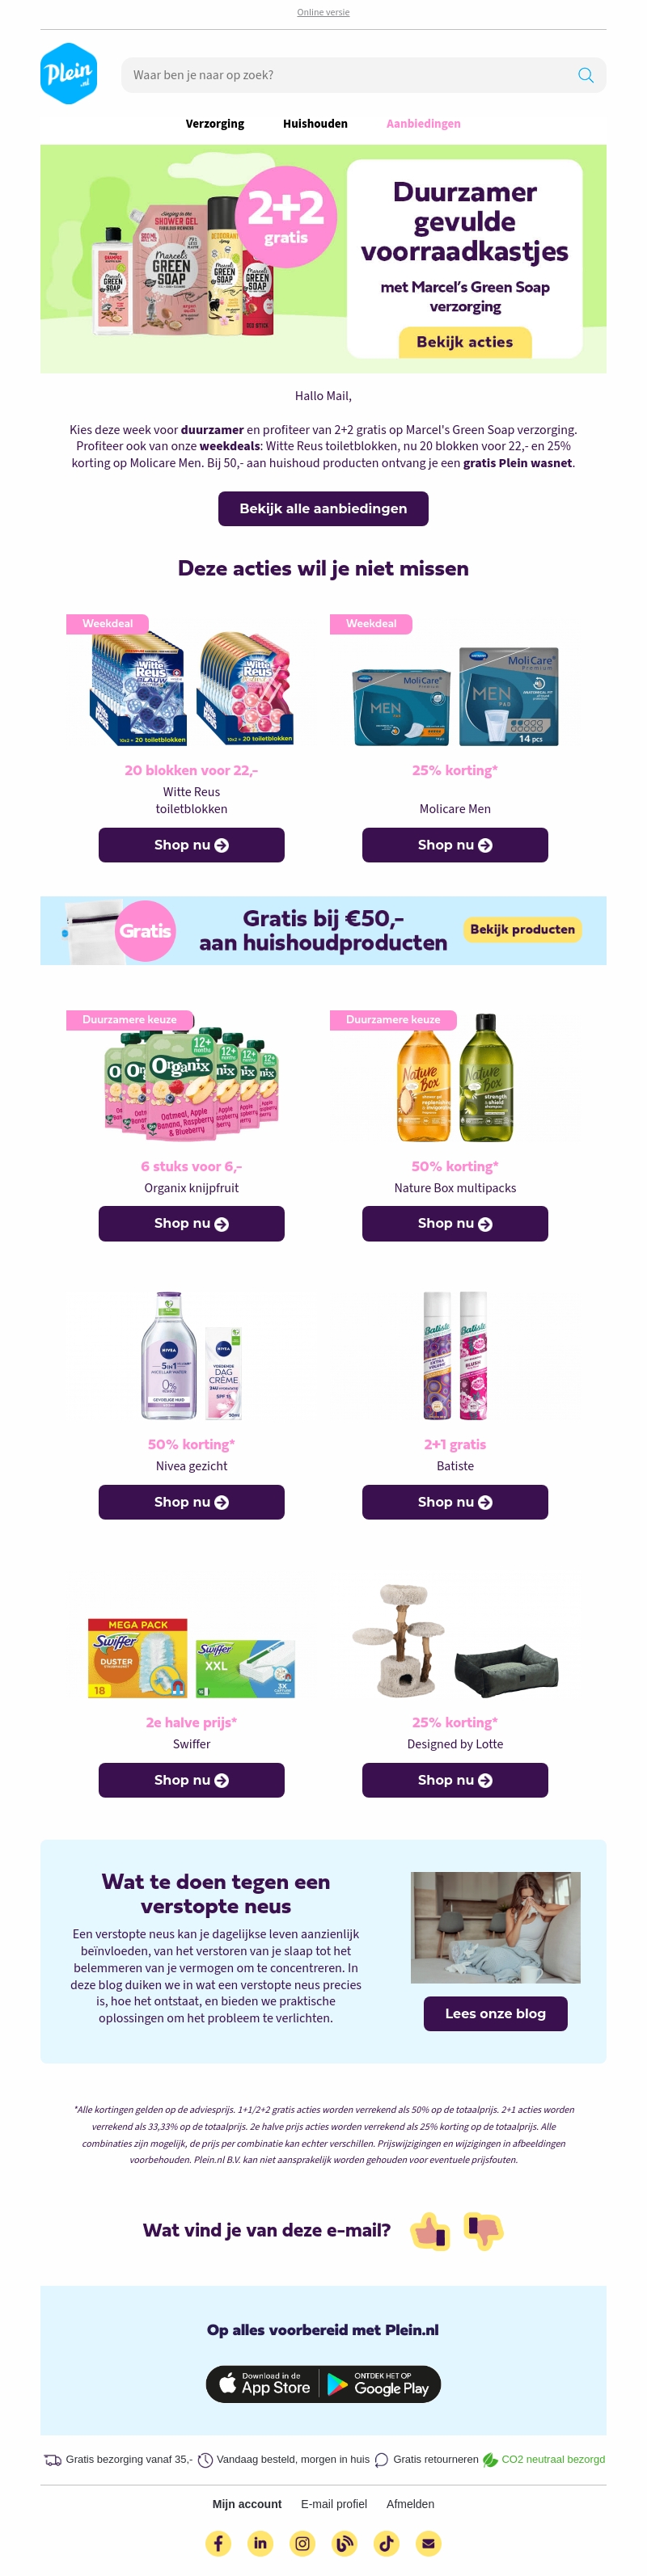
Task: Open the Online versie link
Action: click(x=323, y=12)
